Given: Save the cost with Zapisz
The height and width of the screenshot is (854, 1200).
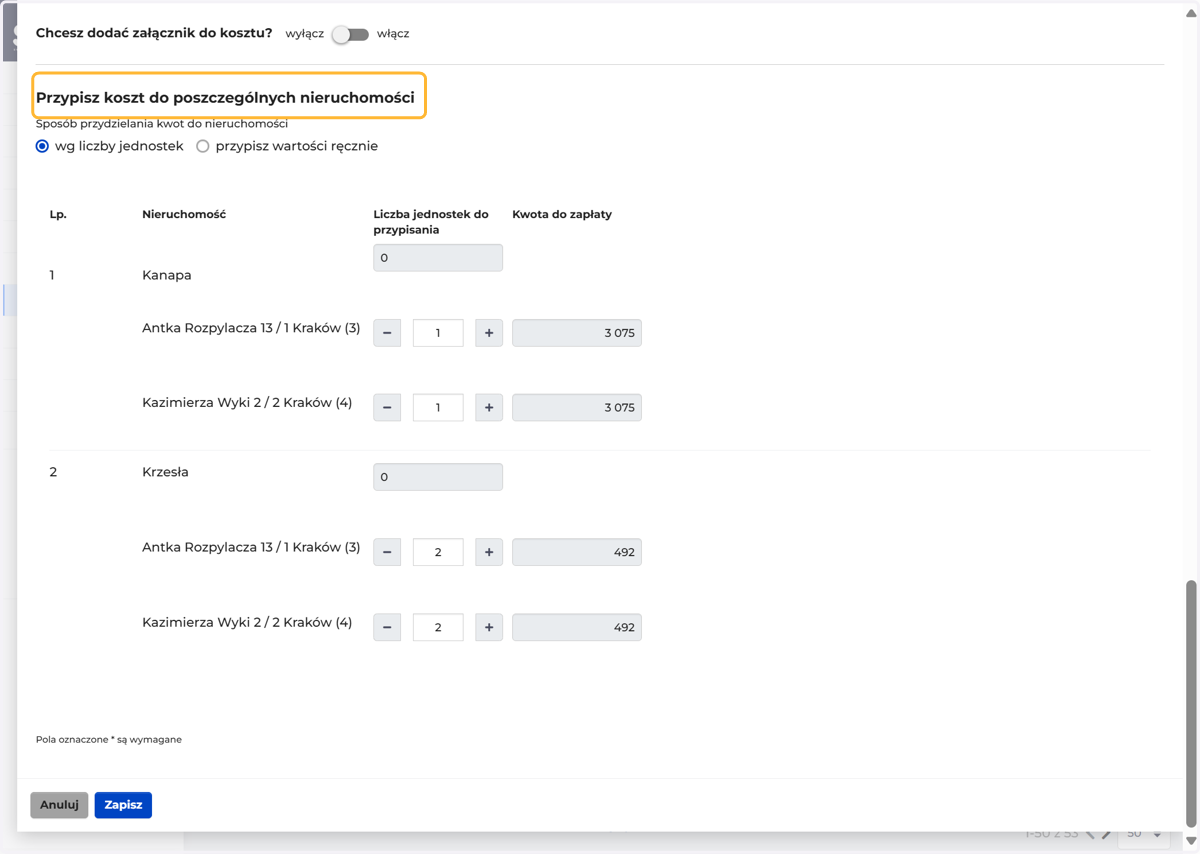Looking at the screenshot, I should (123, 805).
